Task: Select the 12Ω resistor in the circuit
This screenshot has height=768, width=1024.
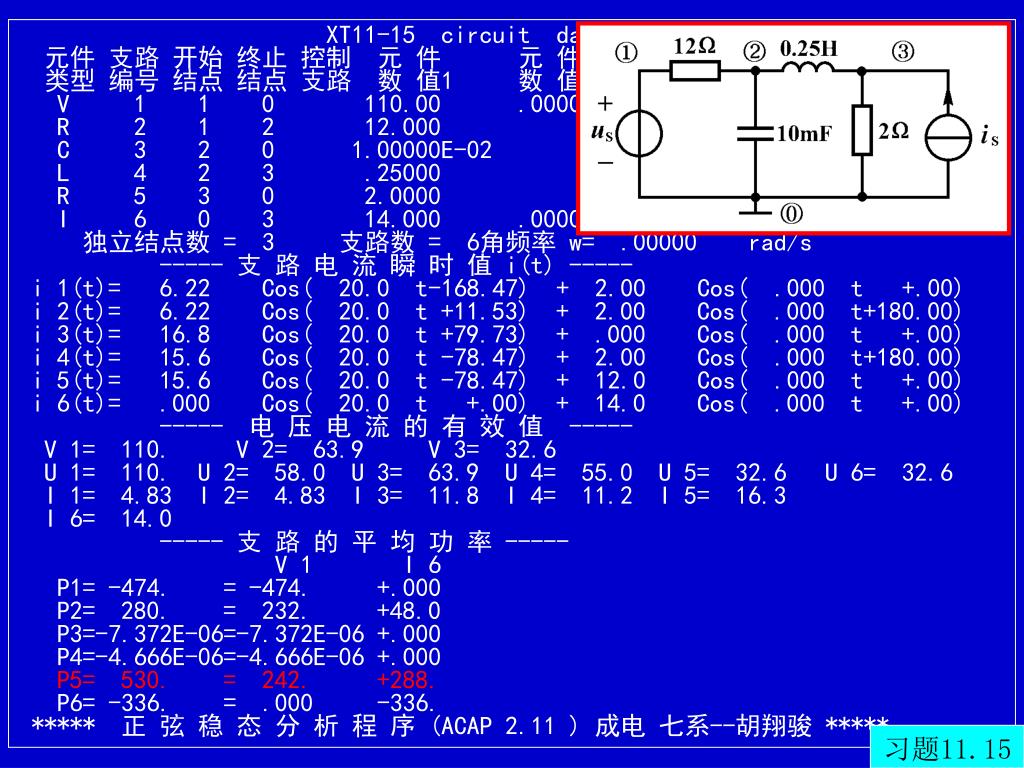Action: 694,70
